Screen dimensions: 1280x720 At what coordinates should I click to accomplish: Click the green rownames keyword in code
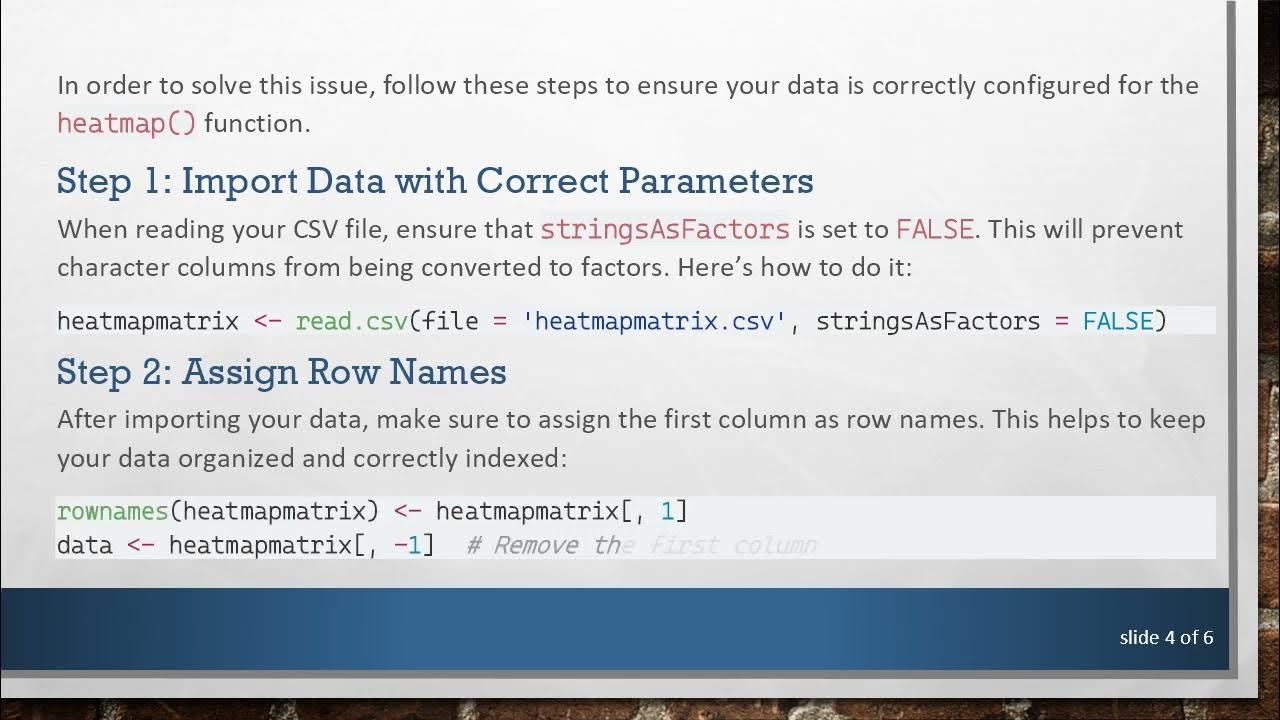[x=112, y=511]
